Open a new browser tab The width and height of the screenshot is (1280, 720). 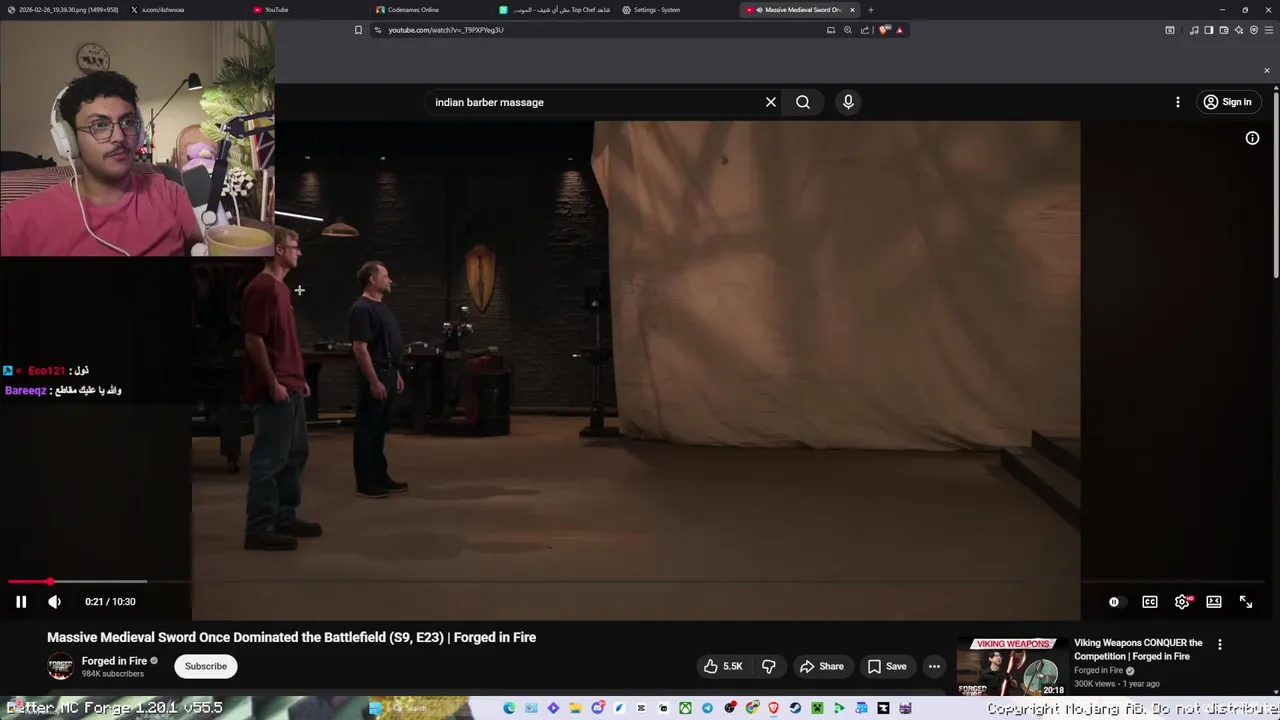(871, 10)
